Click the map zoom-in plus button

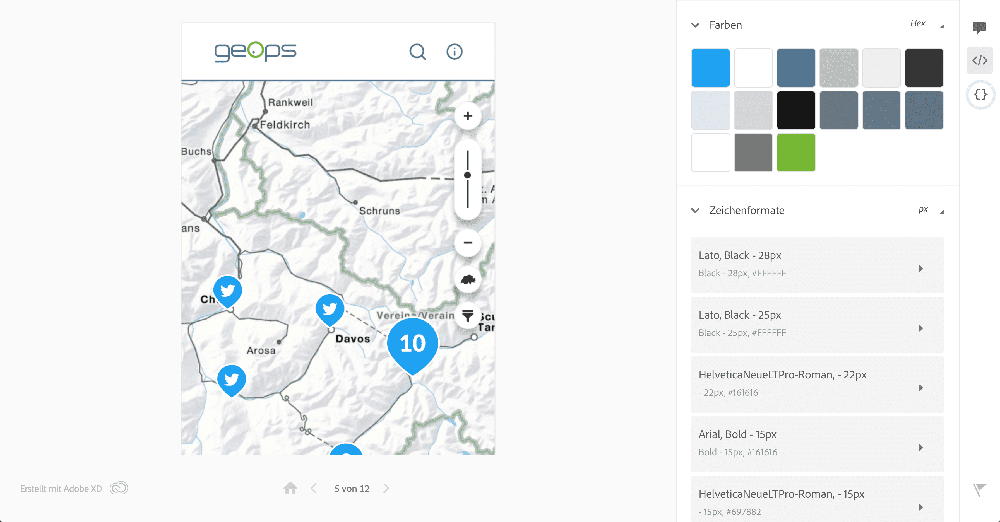pyautogui.click(x=467, y=116)
